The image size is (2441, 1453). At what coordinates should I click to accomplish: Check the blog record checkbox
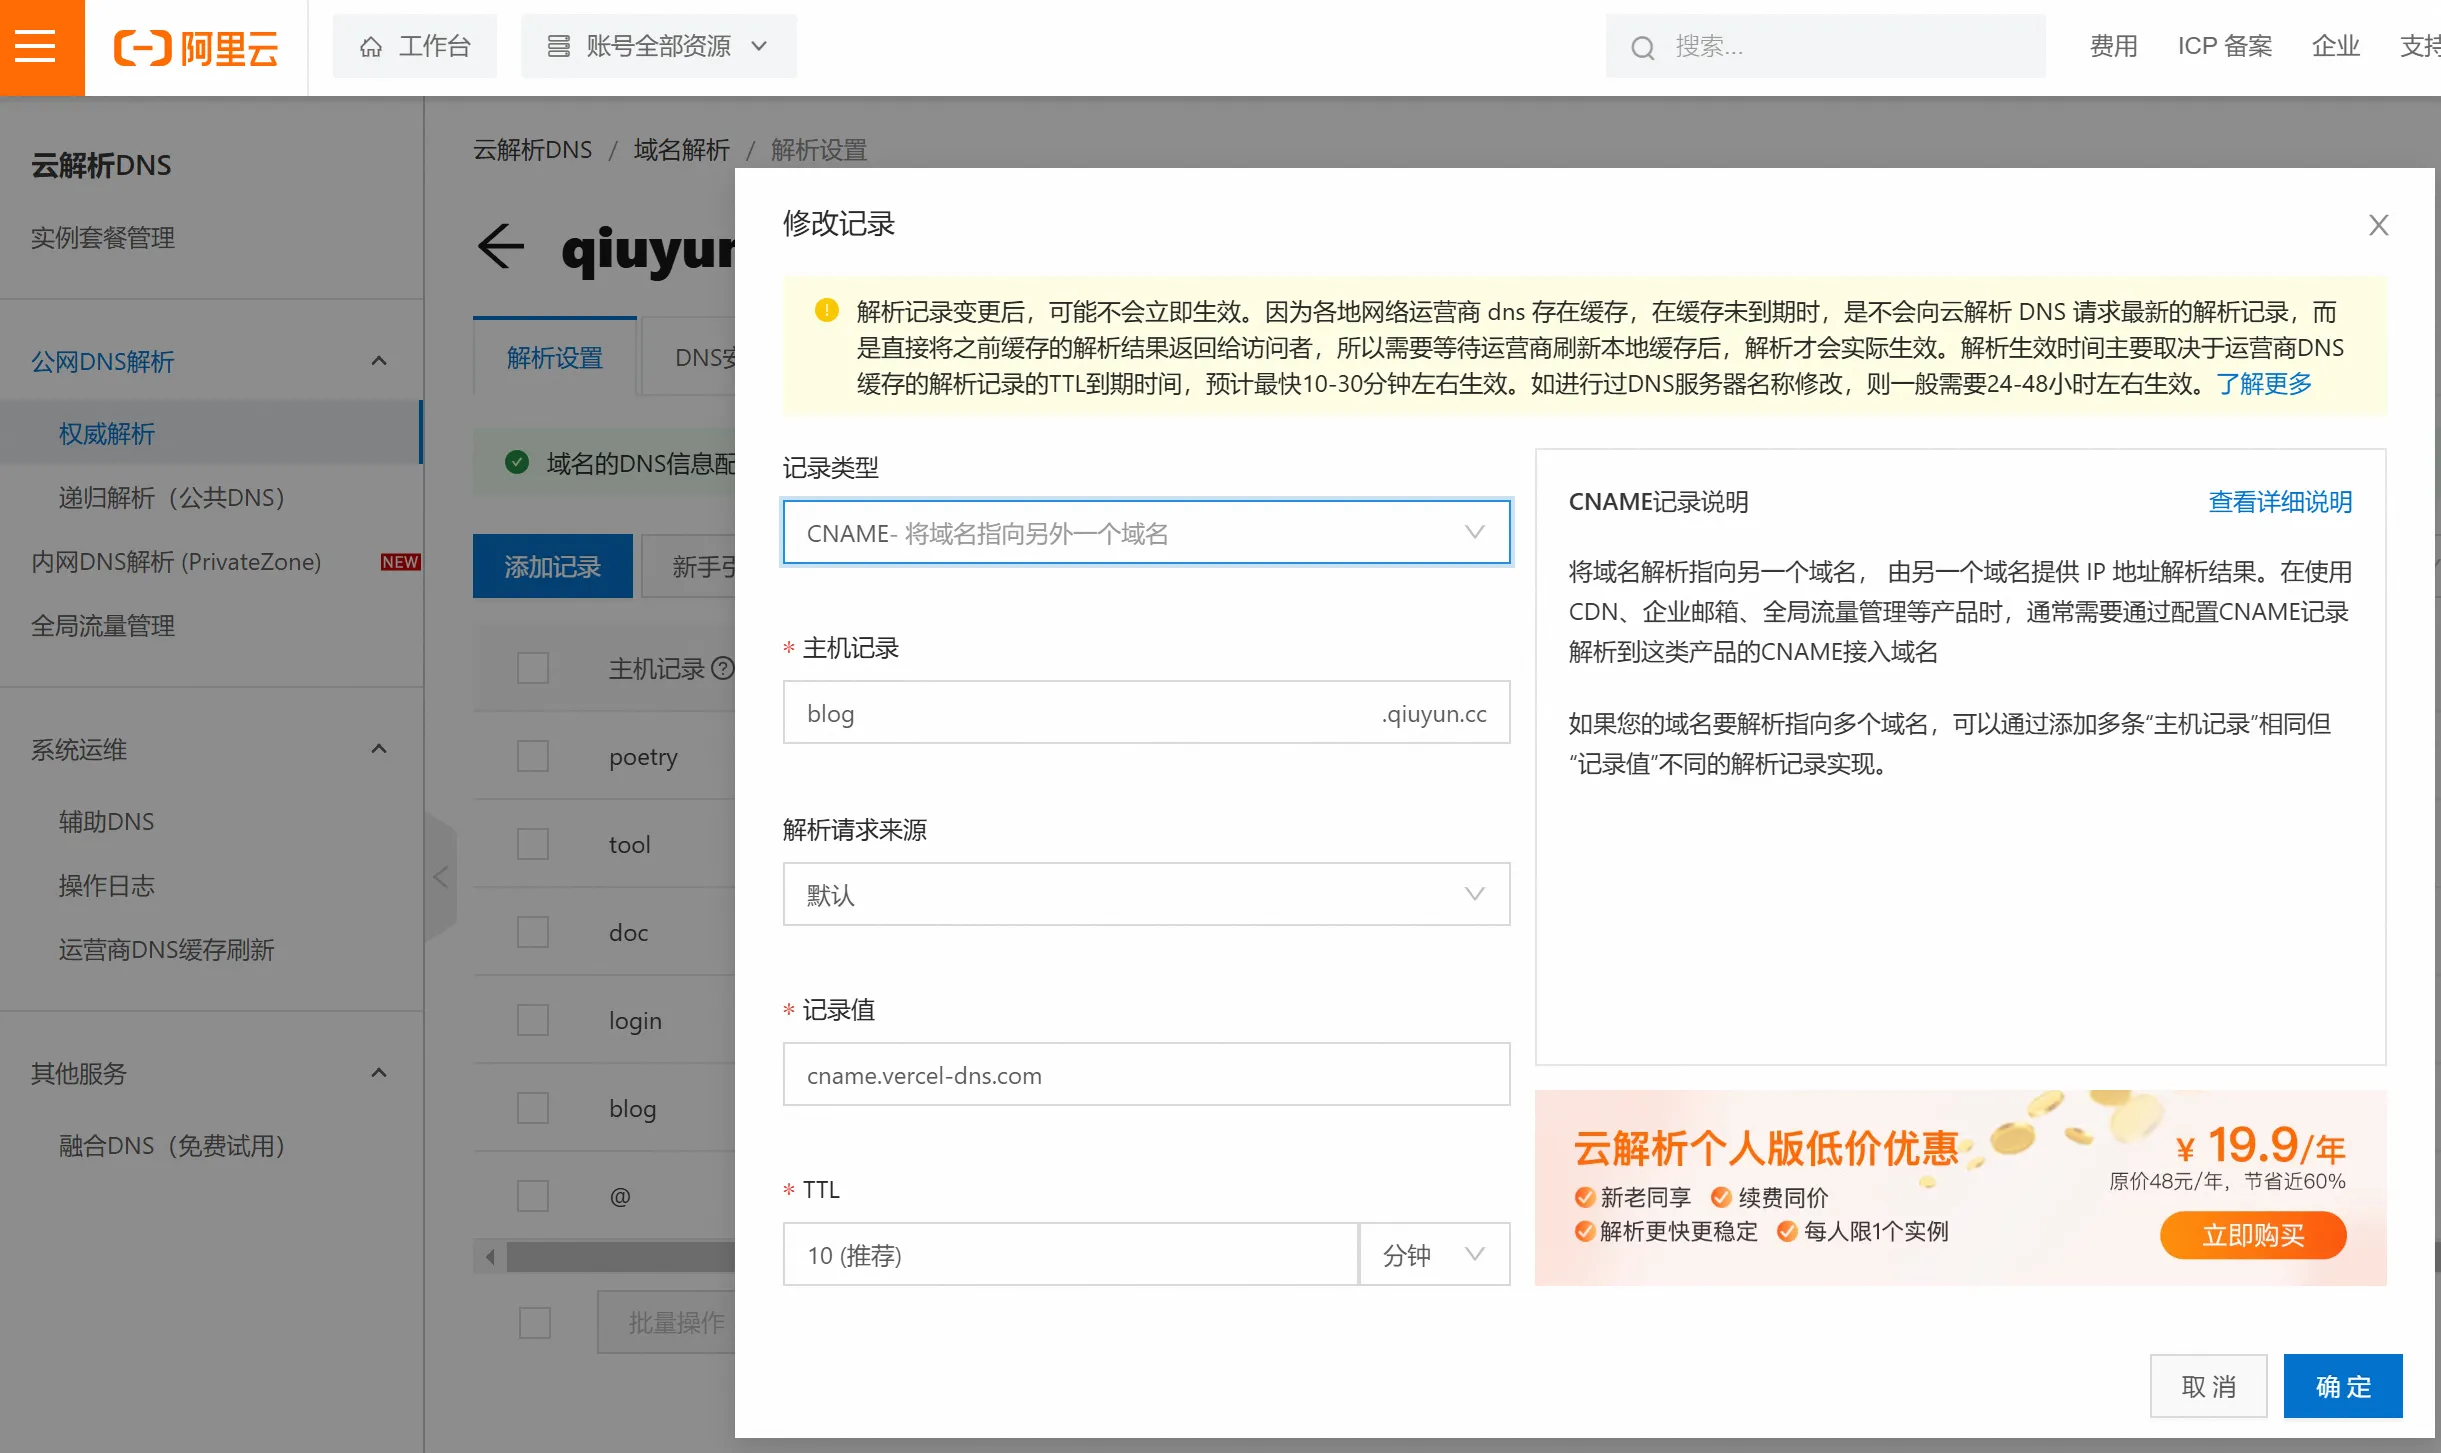pos(533,1108)
